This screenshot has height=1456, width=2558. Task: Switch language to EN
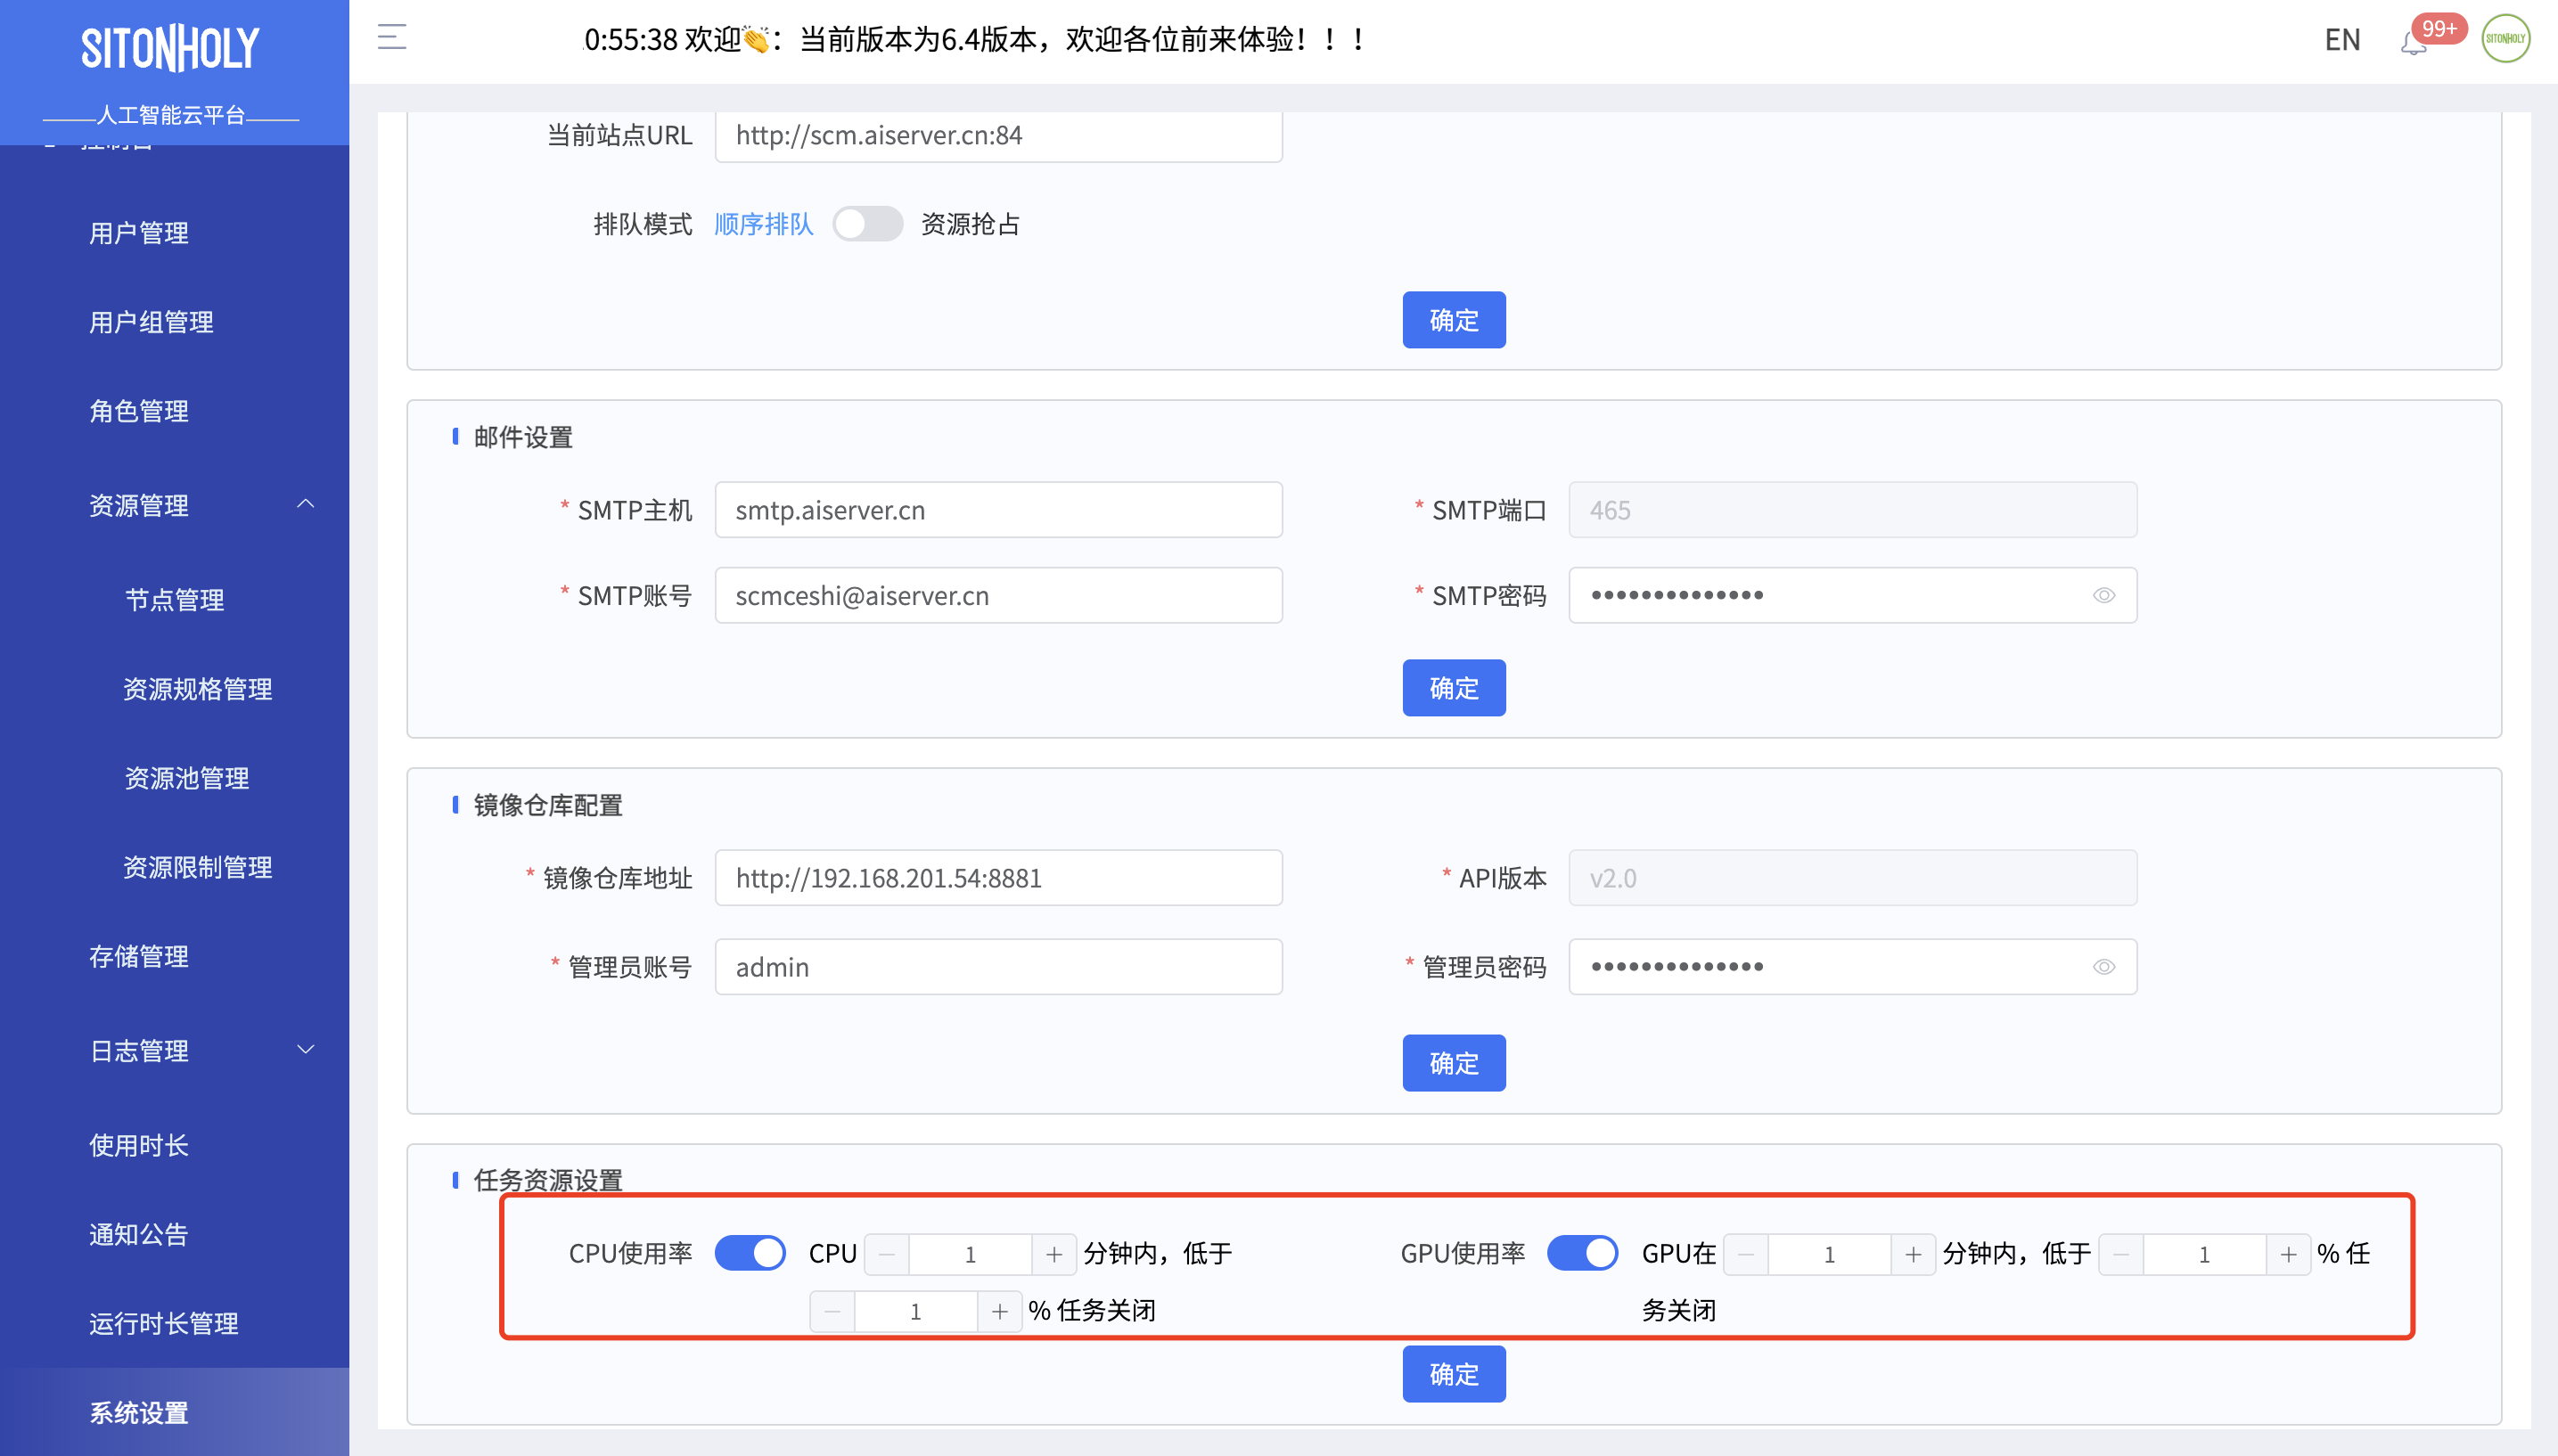point(2342,39)
